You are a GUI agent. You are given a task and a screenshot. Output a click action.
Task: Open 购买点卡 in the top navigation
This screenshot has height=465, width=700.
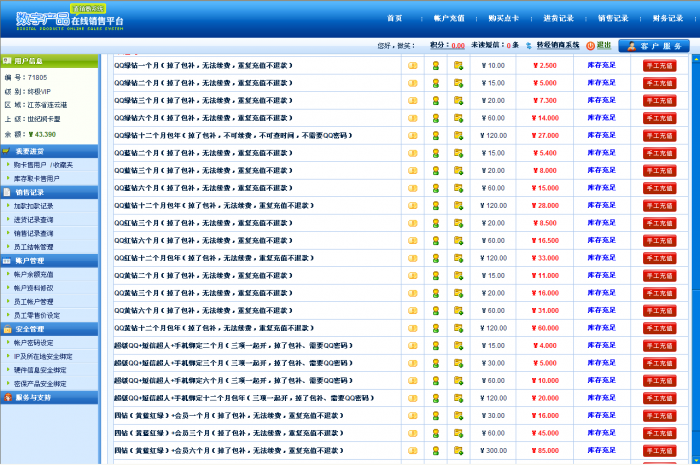pos(504,18)
